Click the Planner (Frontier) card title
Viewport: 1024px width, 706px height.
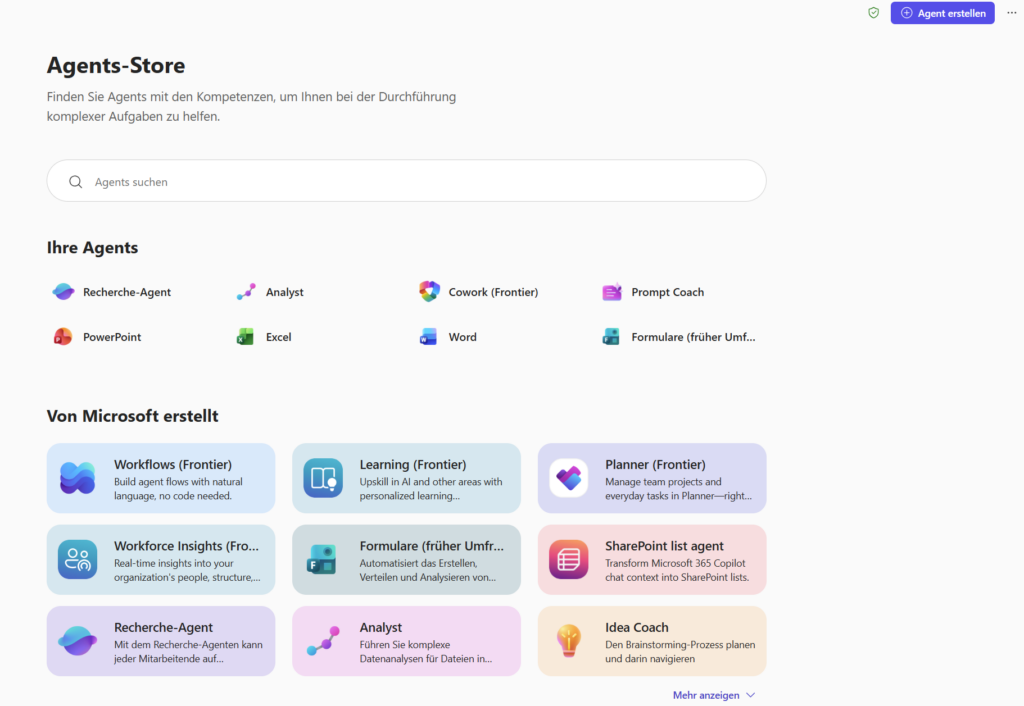click(x=655, y=464)
